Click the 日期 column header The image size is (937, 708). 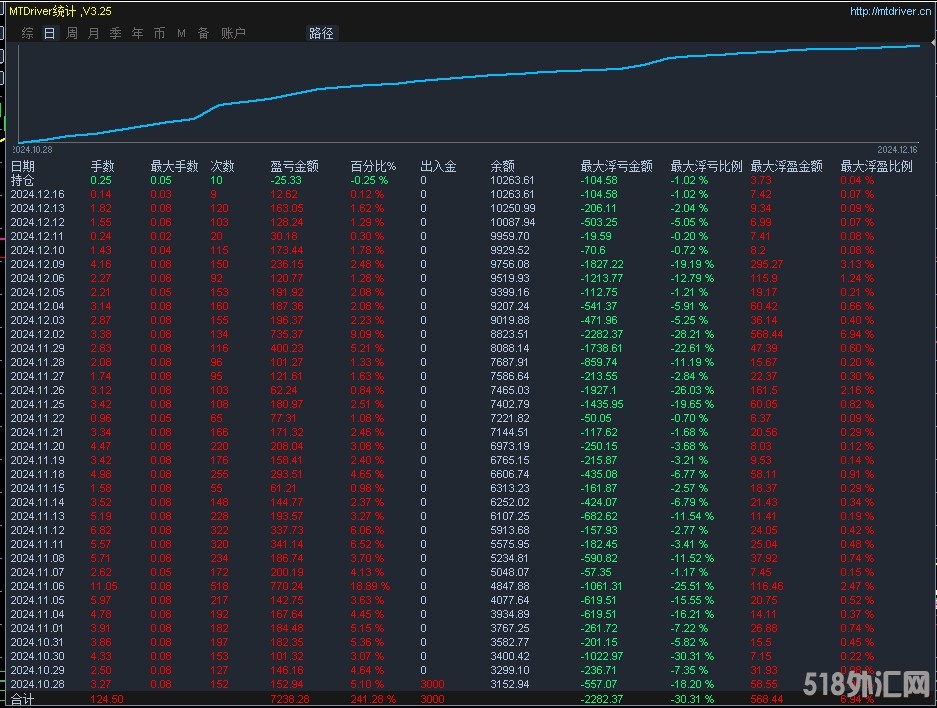pos(23,167)
